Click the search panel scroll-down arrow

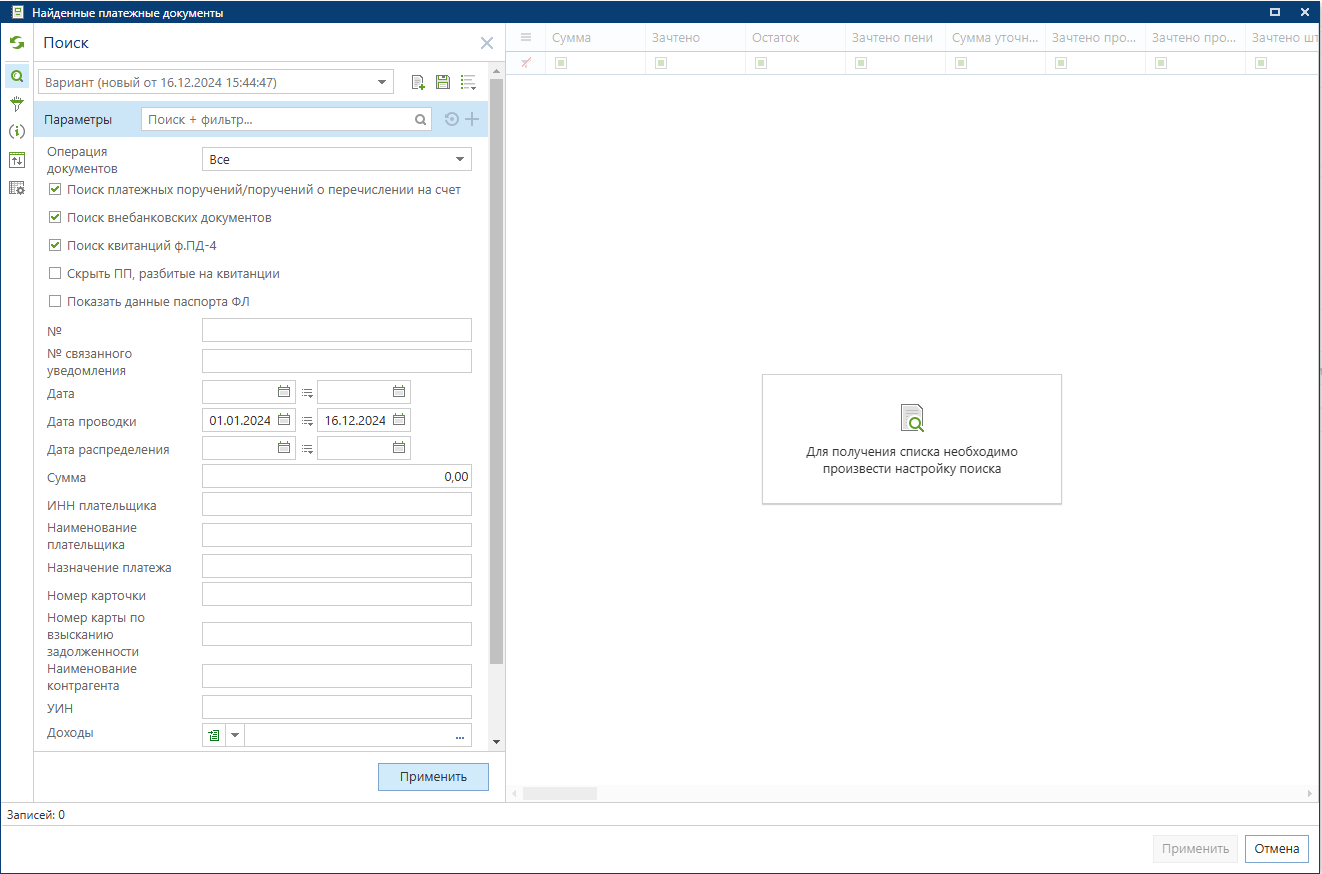496,742
